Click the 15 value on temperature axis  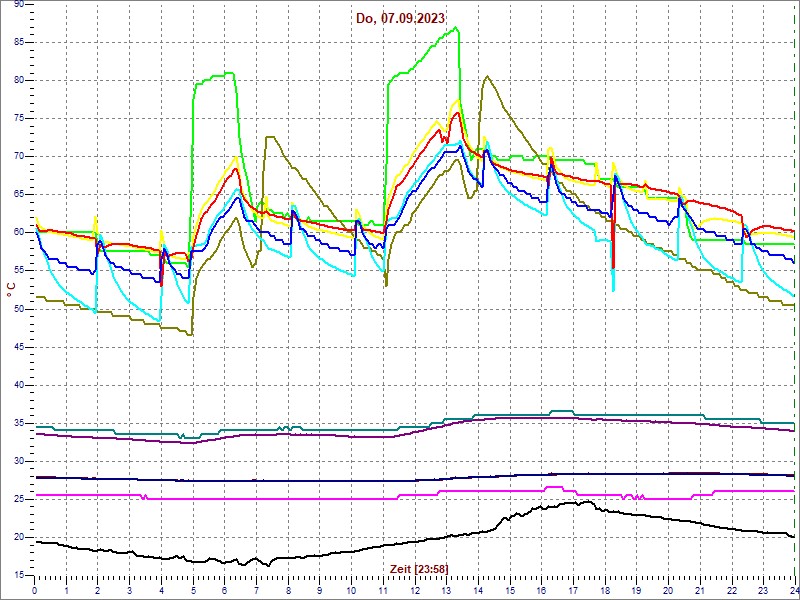coord(19,575)
